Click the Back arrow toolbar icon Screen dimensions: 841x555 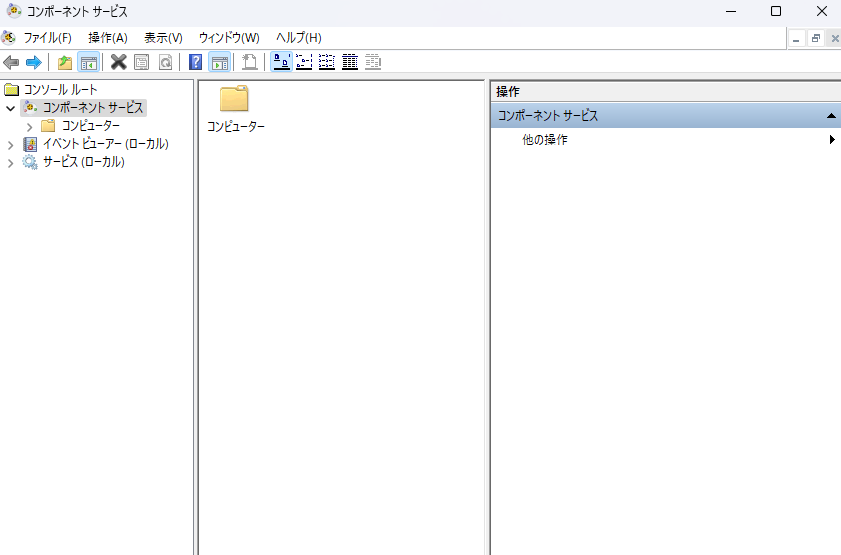pos(12,62)
